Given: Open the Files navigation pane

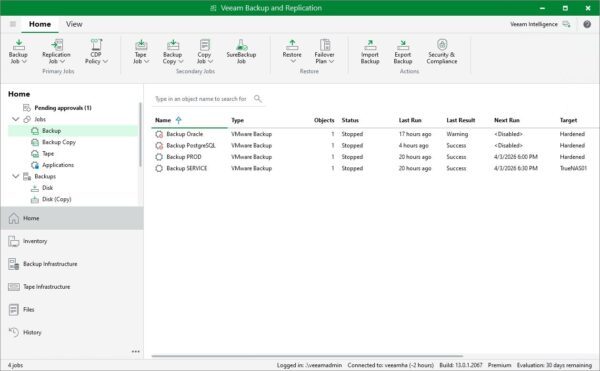Looking at the screenshot, I should 72,309.
